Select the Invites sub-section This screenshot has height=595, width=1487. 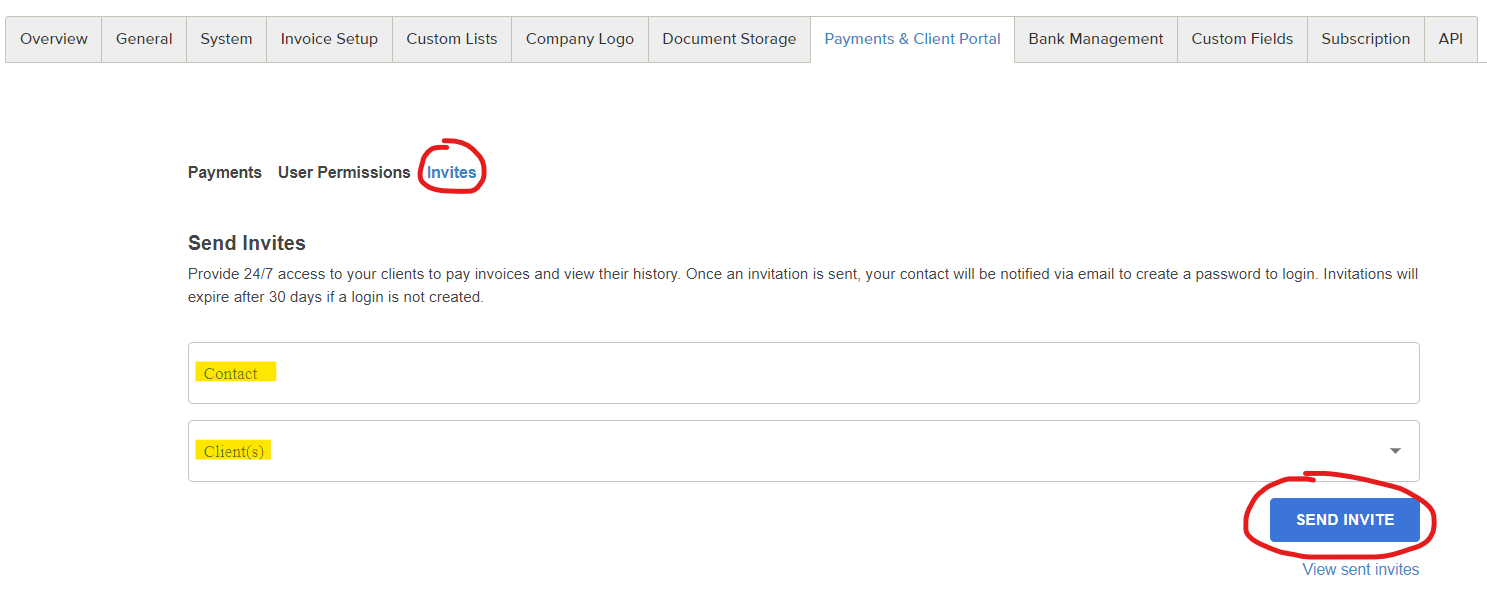click(451, 172)
